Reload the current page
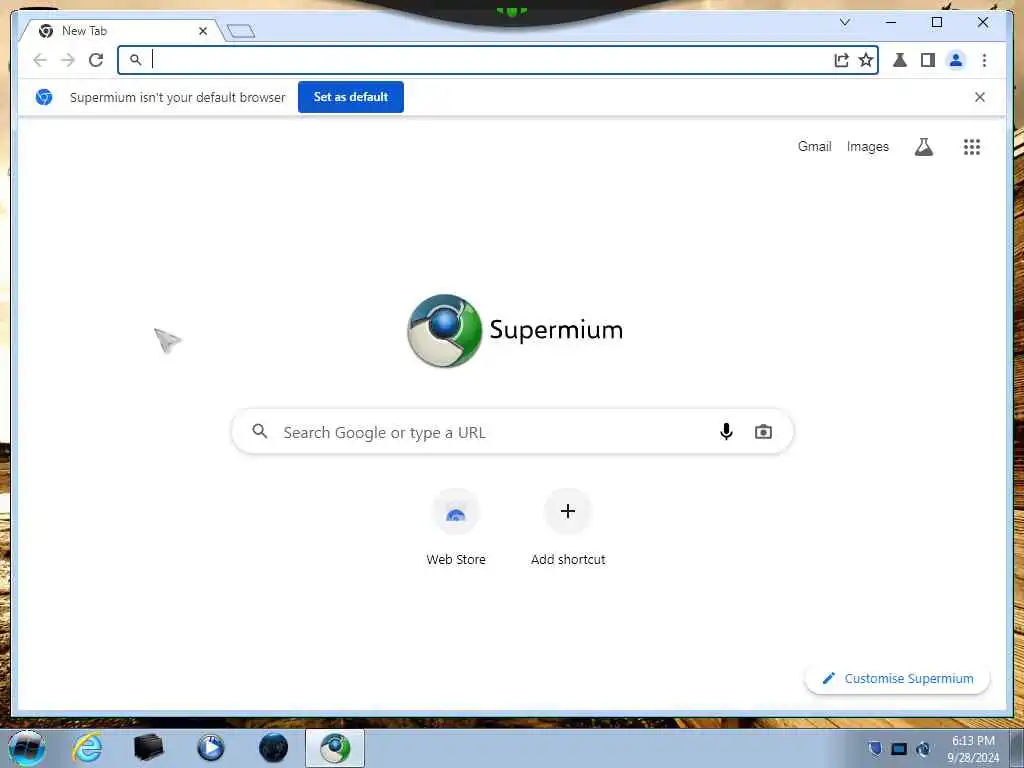Screen dimensions: 1024x768 click(x=96, y=60)
